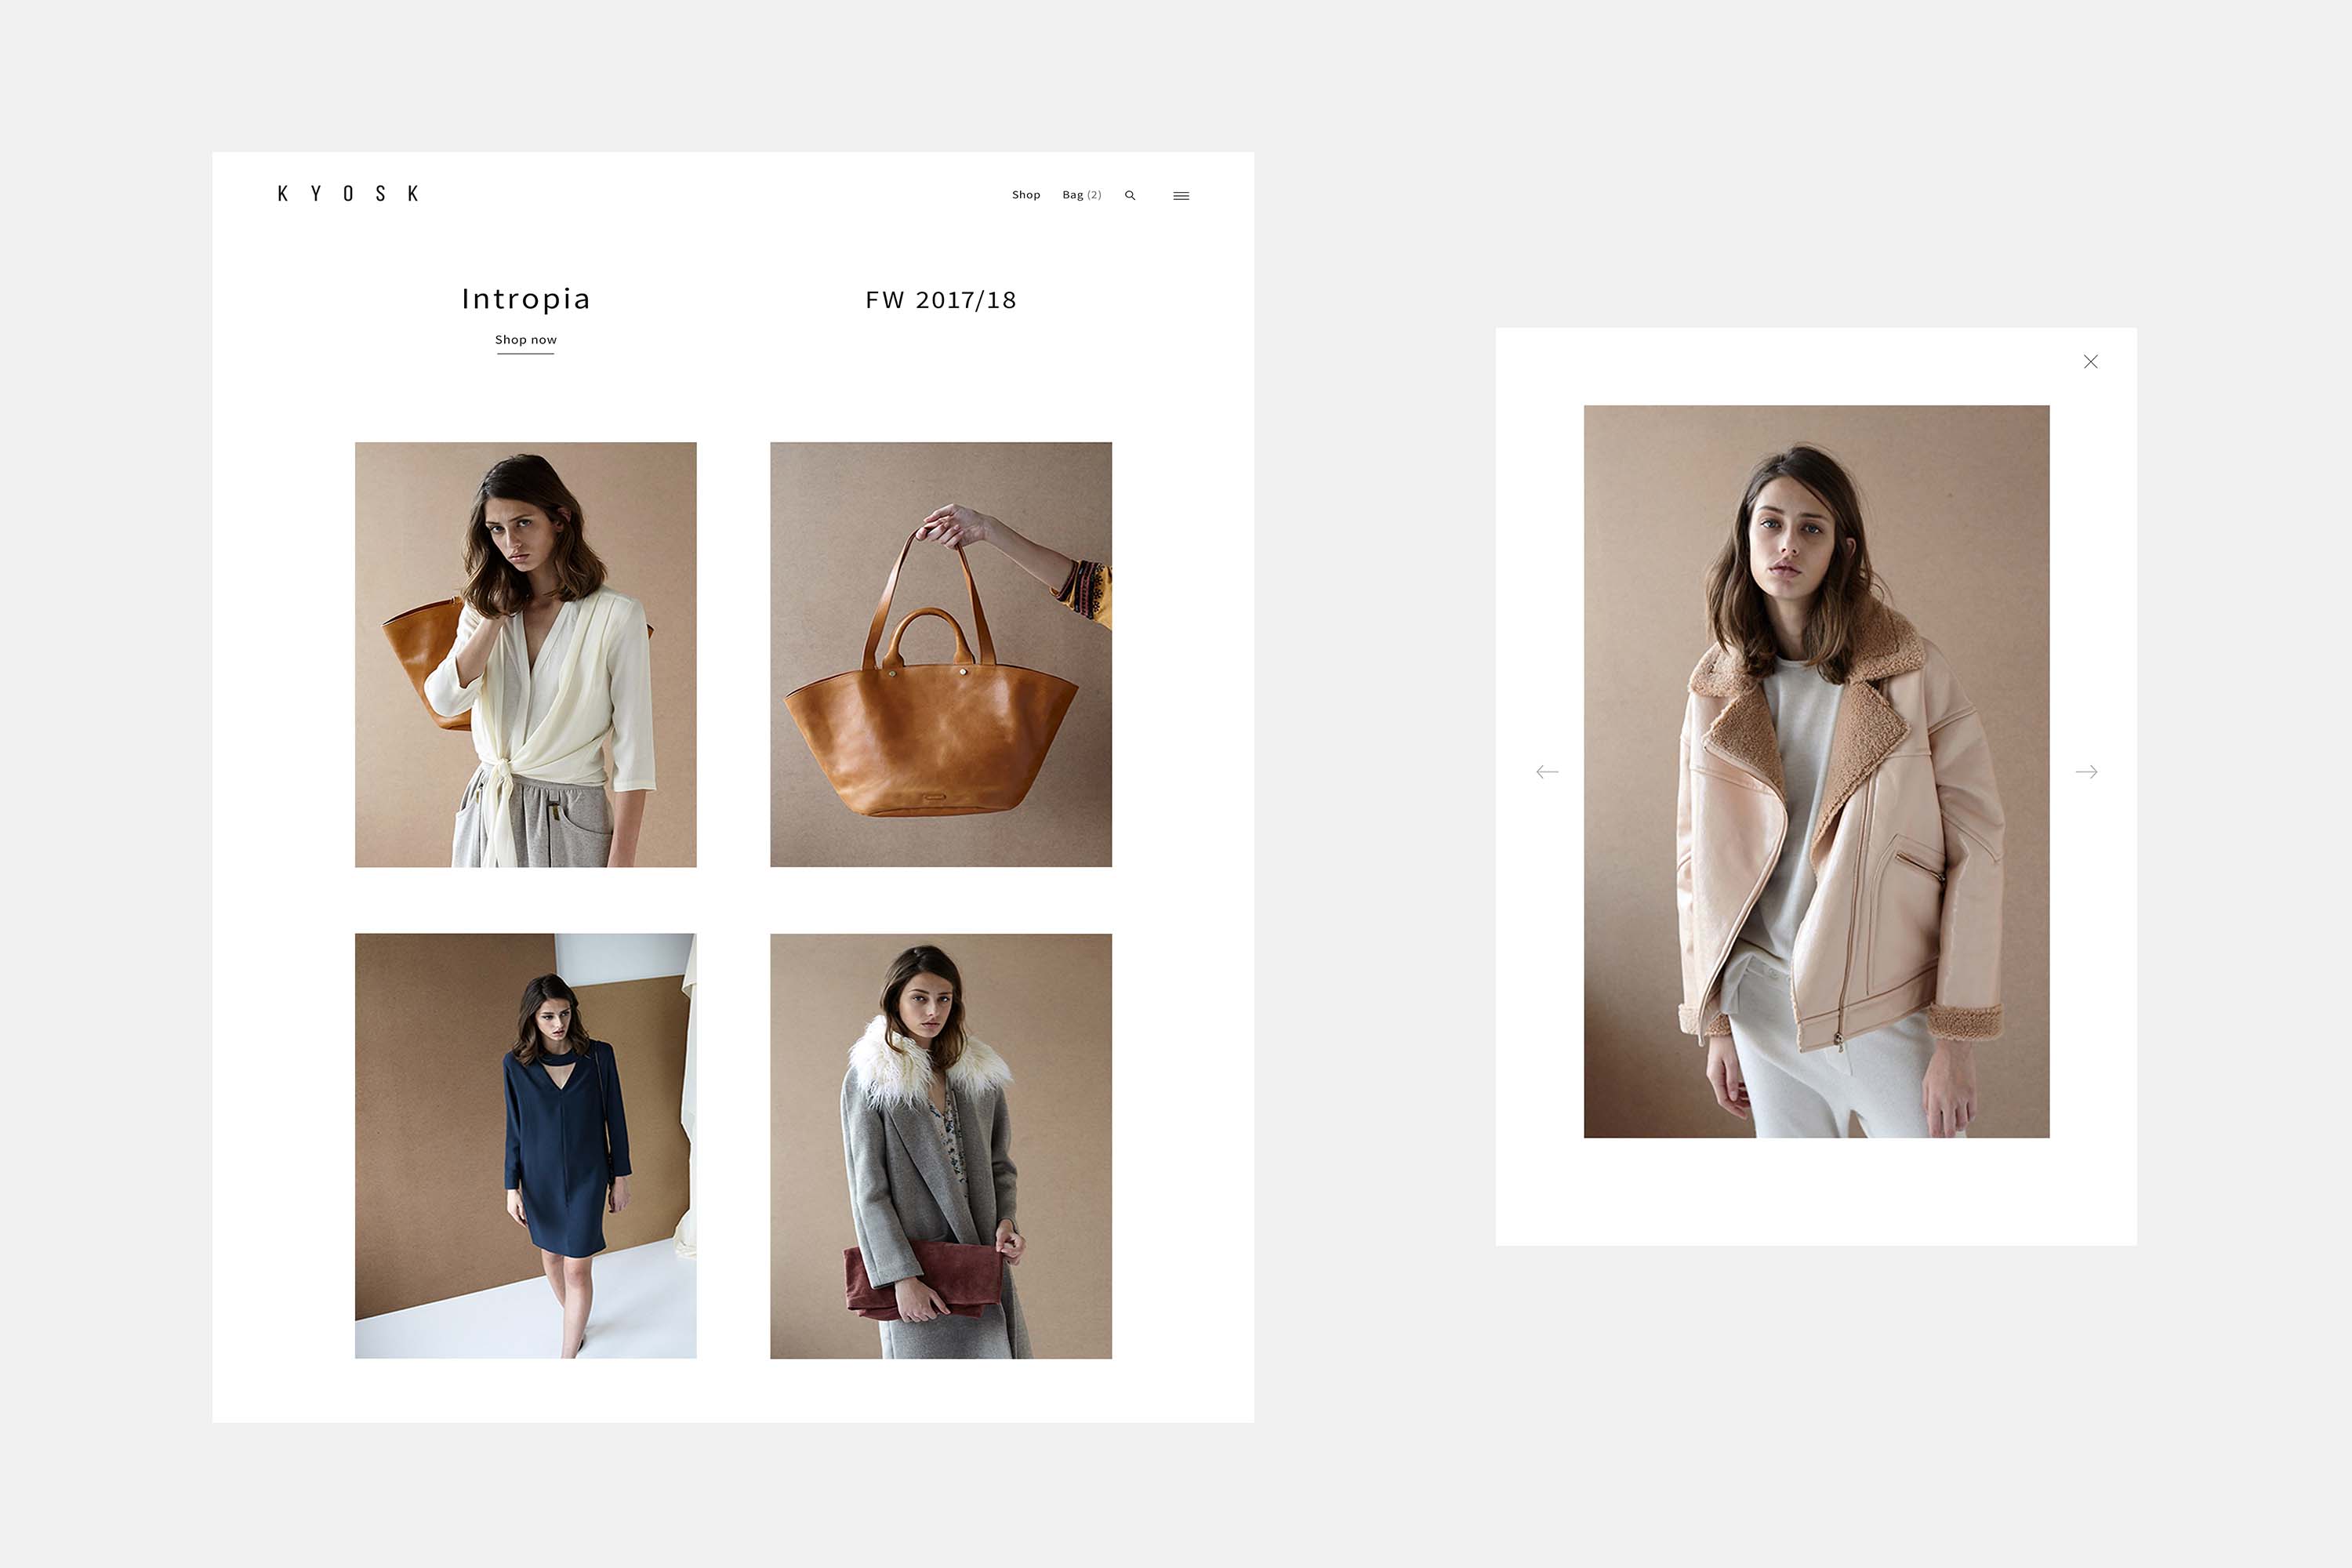Click the search magnifier icon
2352x1568 pixels.
point(1130,195)
